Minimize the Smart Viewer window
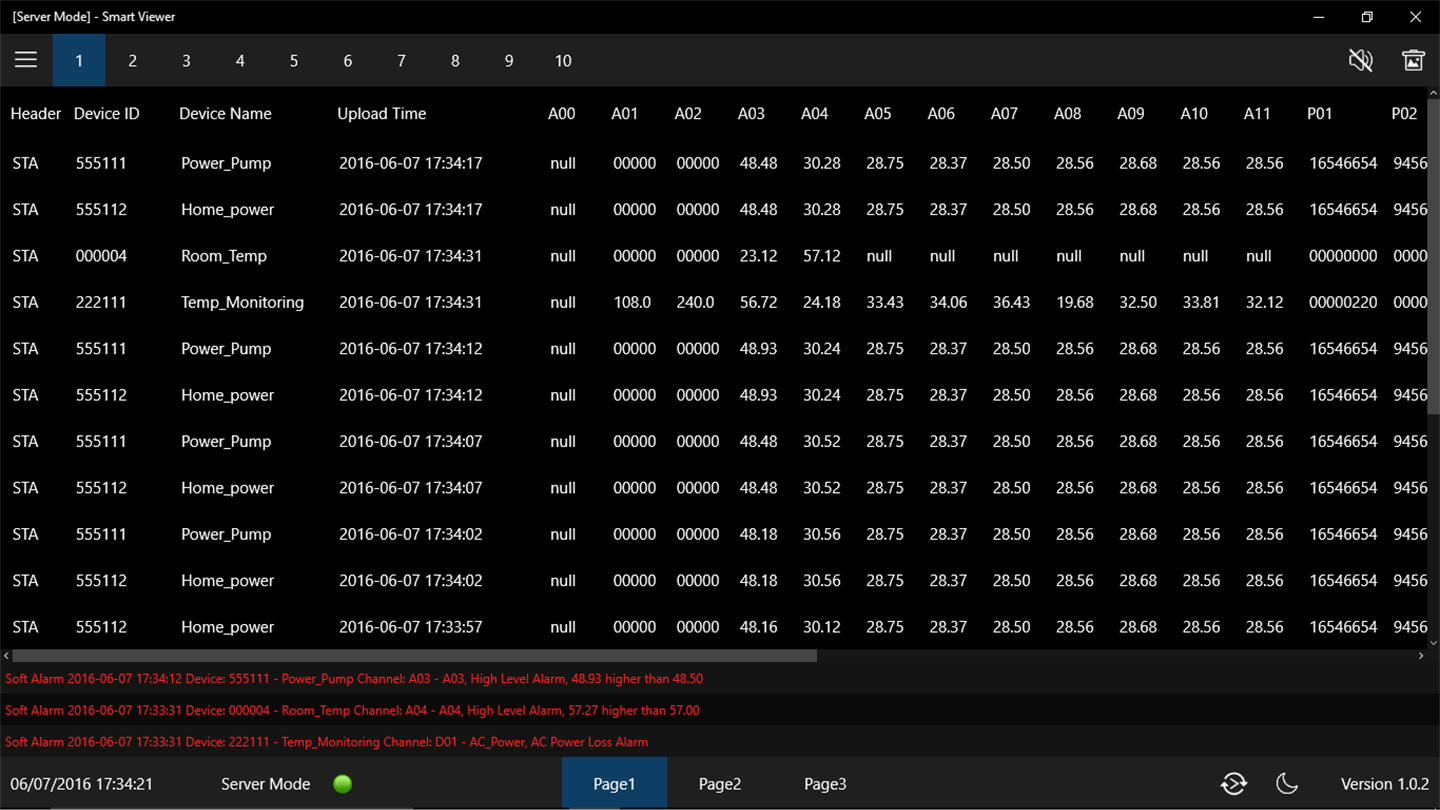This screenshot has height=810, width=1440. pos(1320,17)
